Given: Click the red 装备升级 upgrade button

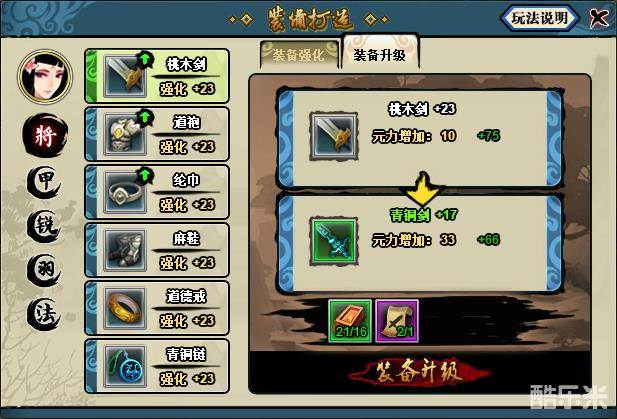Looking at the screenshot, I should point(419,371).
